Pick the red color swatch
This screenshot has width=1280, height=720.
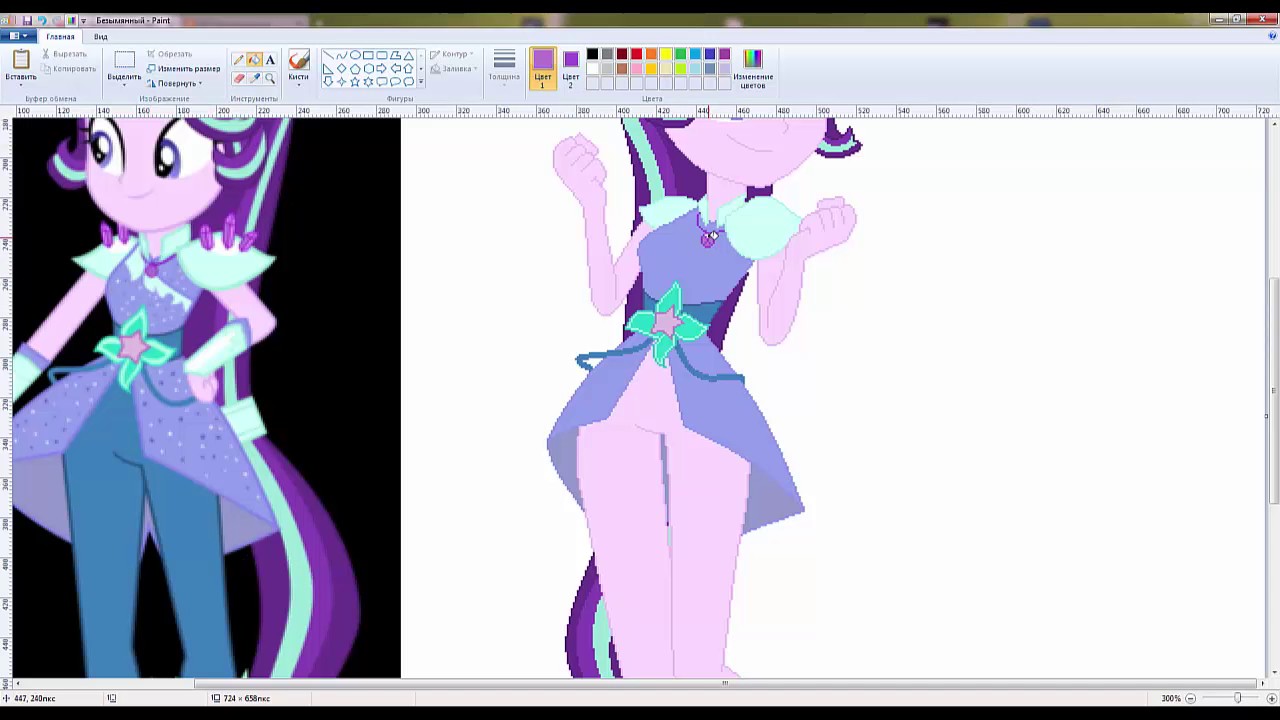[636, 54]
